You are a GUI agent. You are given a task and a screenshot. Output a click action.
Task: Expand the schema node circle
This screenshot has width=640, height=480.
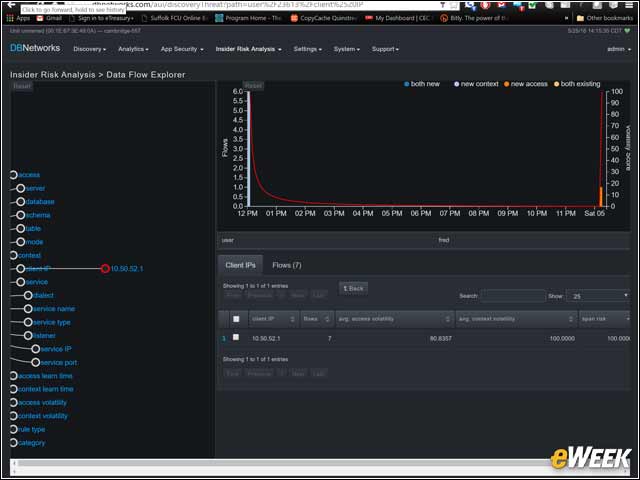20,215
